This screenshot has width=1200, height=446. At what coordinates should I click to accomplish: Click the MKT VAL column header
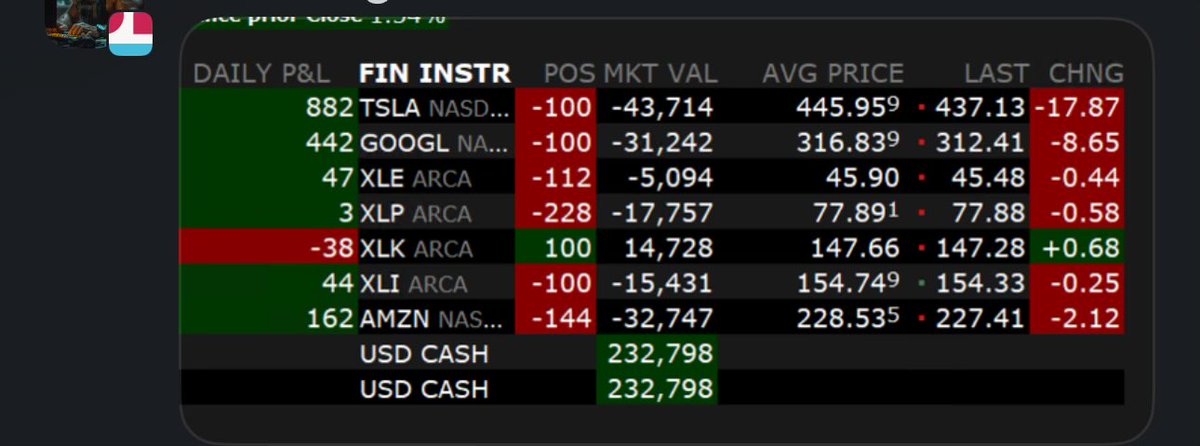660,73
